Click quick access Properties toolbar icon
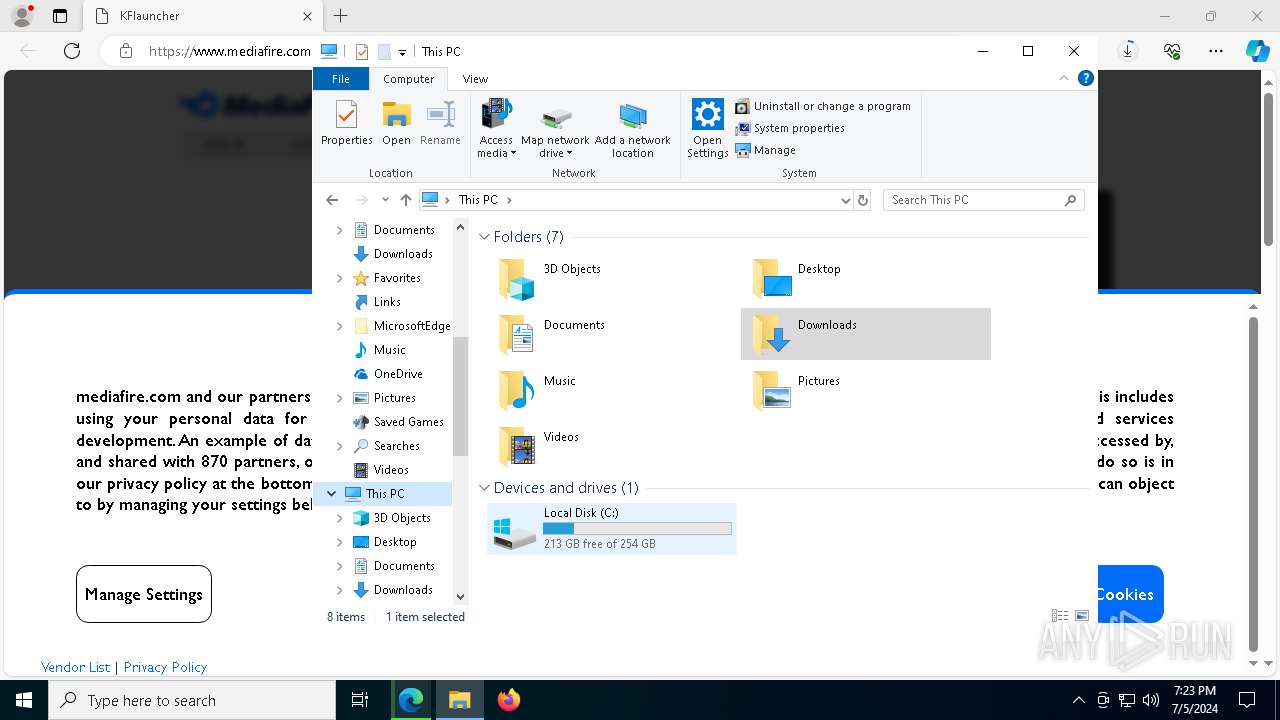 [x=362, y=52]
